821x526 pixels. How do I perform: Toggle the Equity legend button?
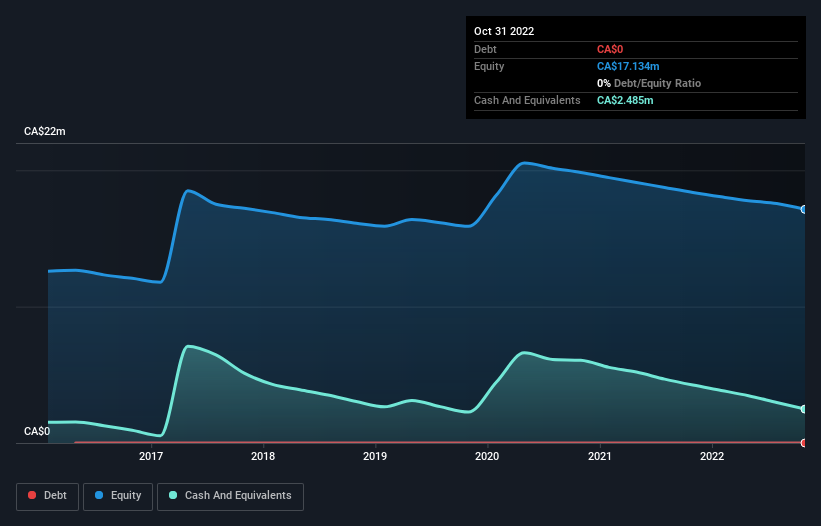pos(118,496)
